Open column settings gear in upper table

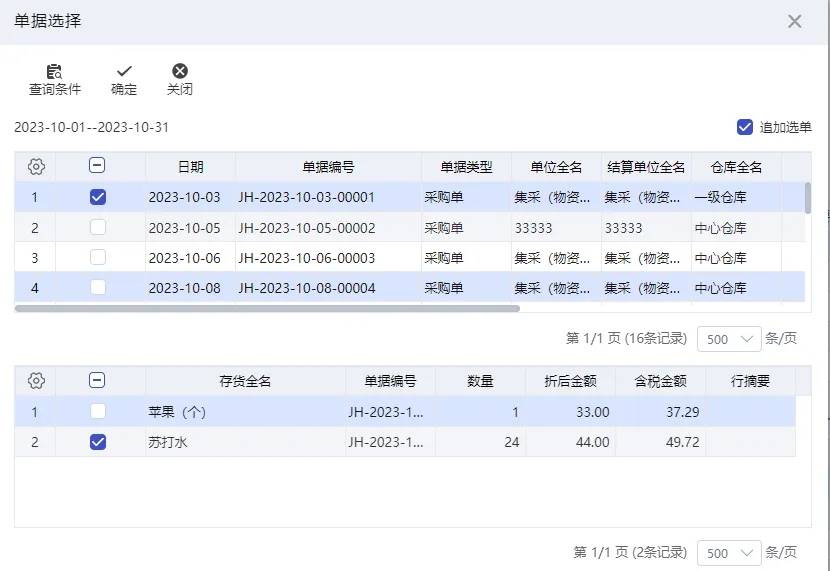35,167
